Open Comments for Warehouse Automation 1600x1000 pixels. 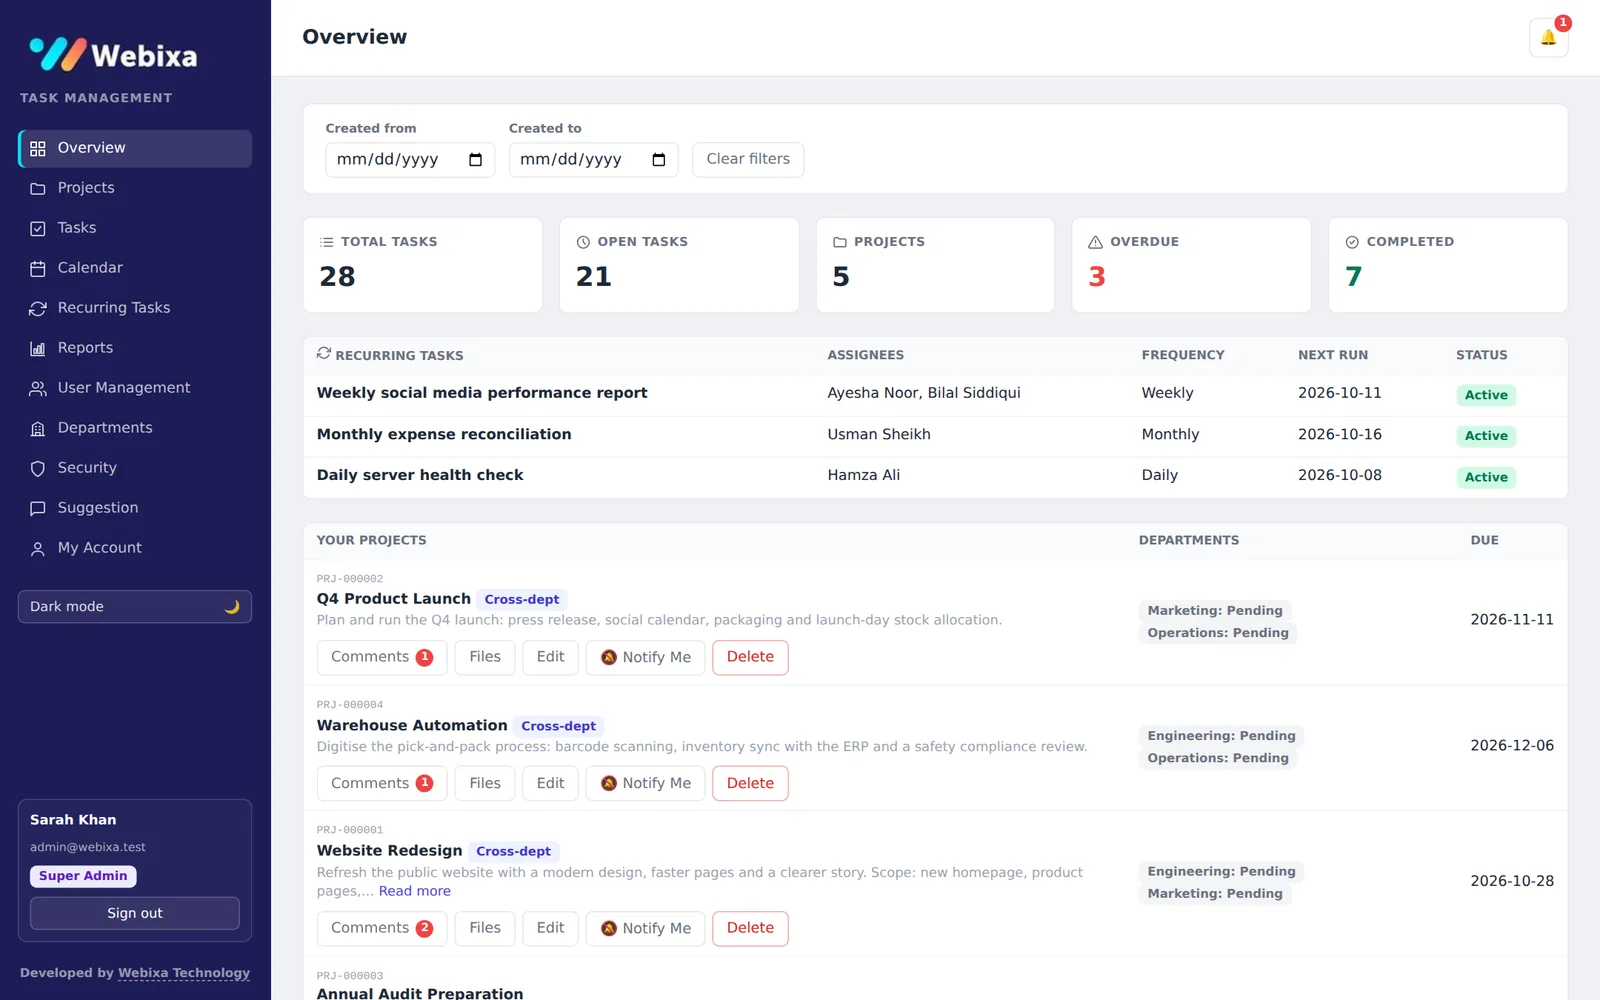pyautogui.click(x=382, y=783)
